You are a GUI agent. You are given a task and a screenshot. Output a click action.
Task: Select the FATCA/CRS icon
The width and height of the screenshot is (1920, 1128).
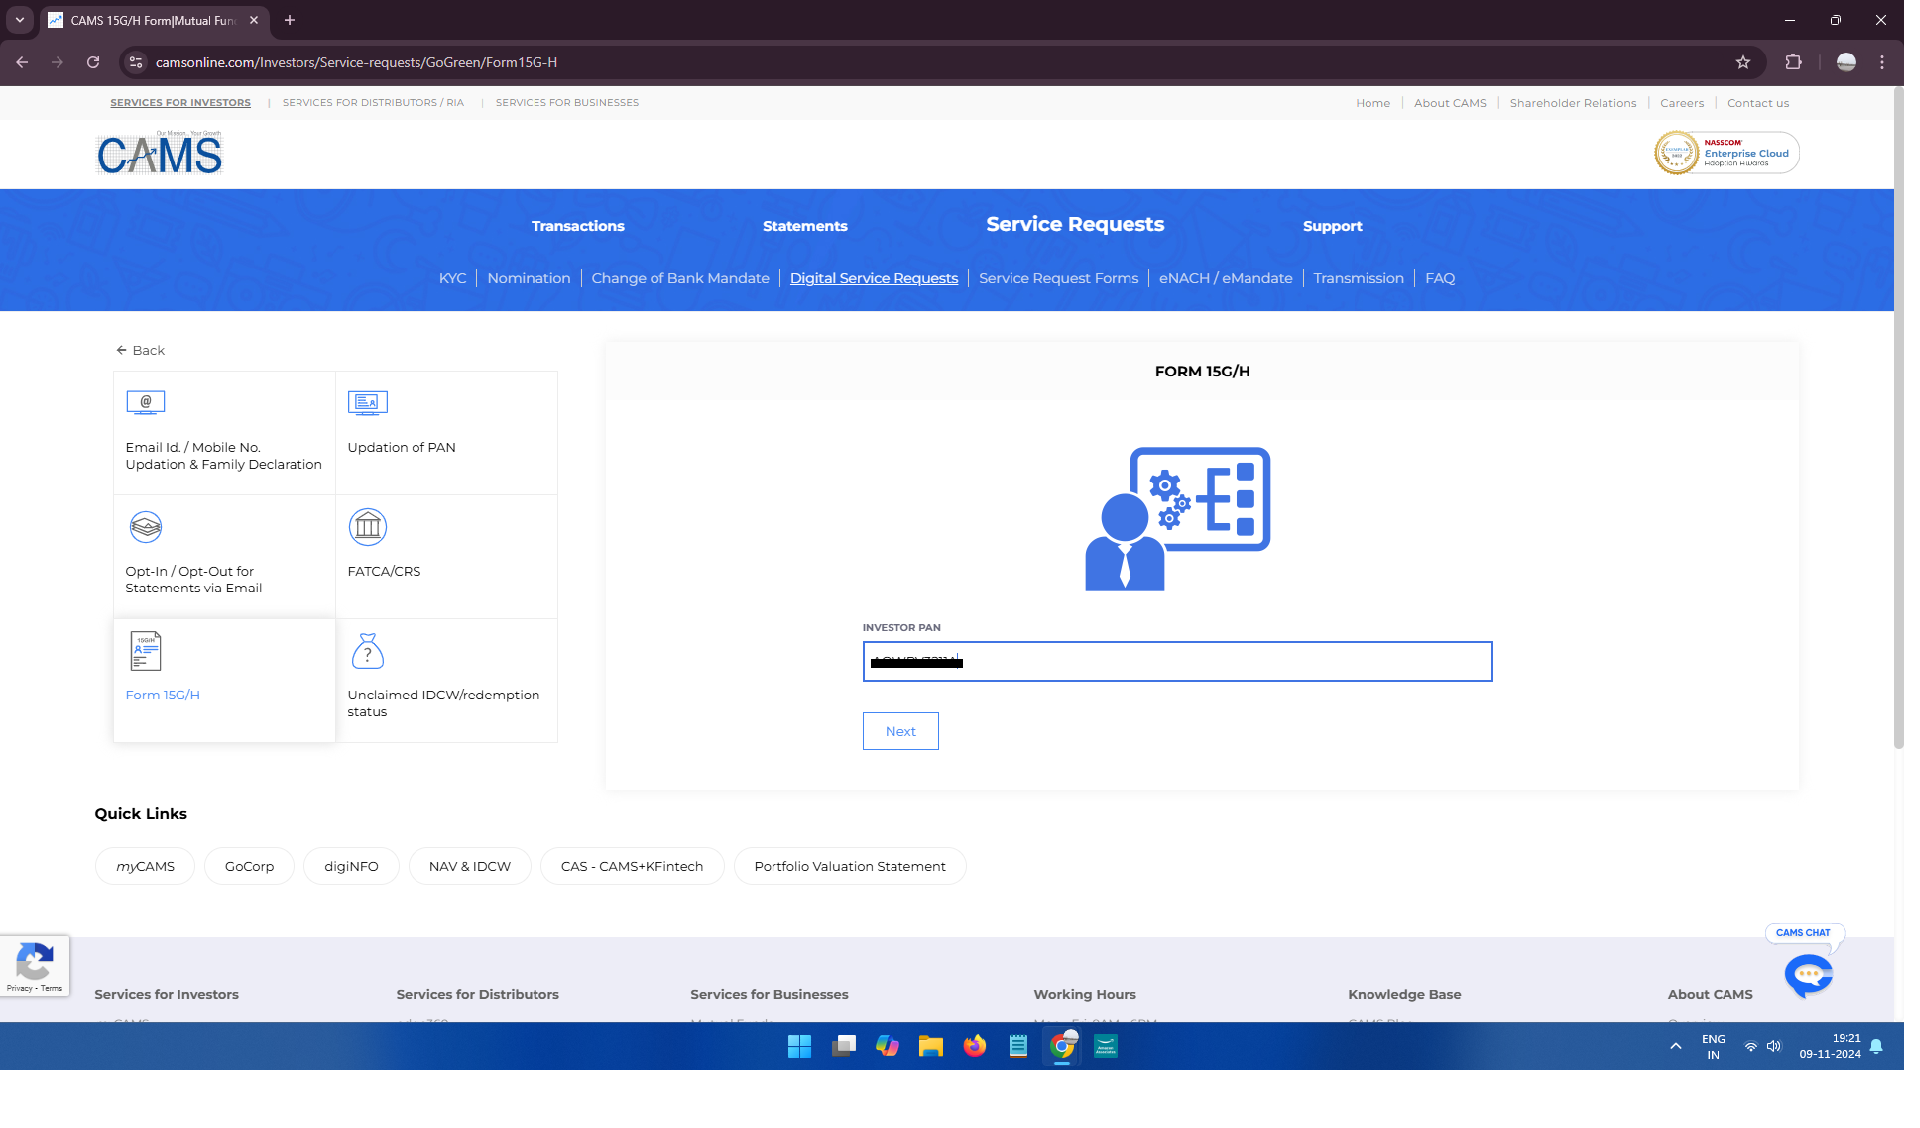pos(367,526)
